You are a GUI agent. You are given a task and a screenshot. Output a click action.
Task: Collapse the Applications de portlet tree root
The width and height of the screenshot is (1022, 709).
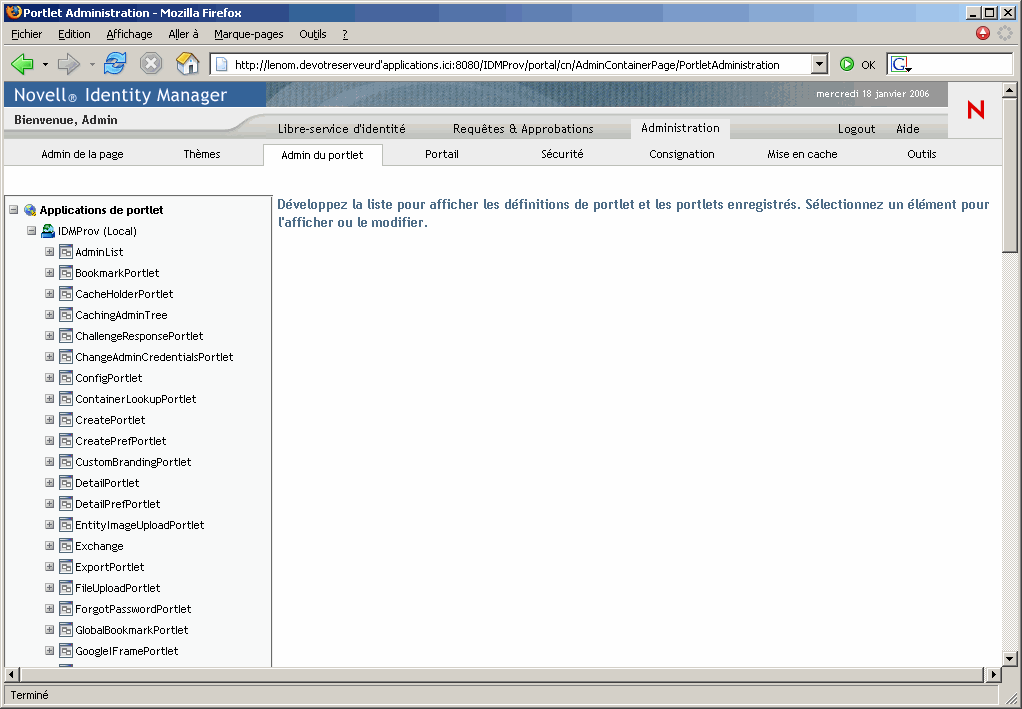14,210
